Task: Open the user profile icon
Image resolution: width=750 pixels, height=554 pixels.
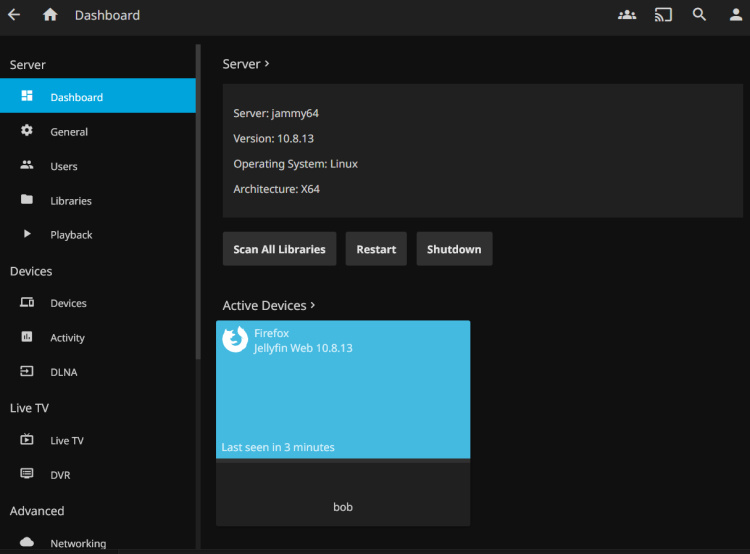Action: pos(736,15)
